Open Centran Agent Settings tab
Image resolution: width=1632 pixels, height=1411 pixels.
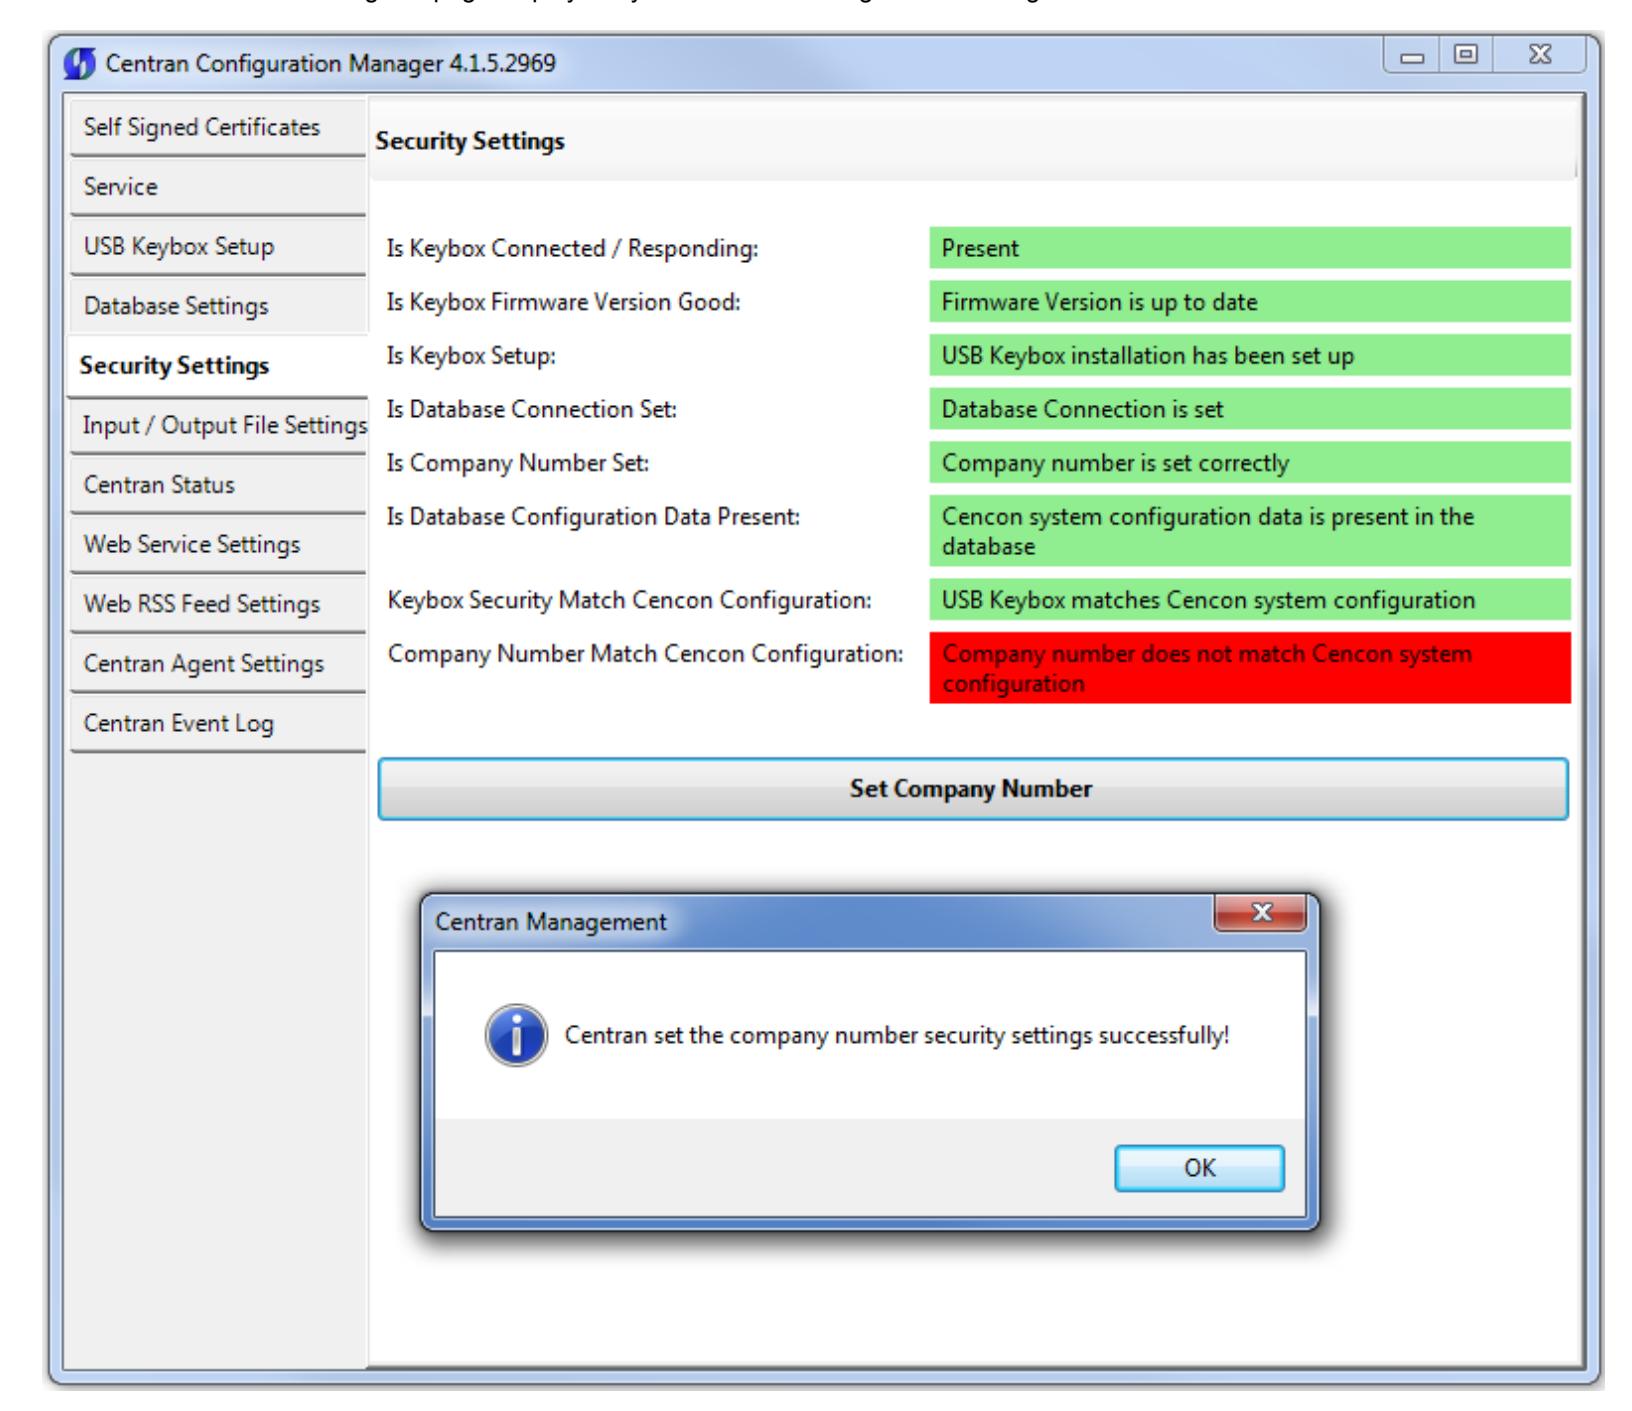218,664
